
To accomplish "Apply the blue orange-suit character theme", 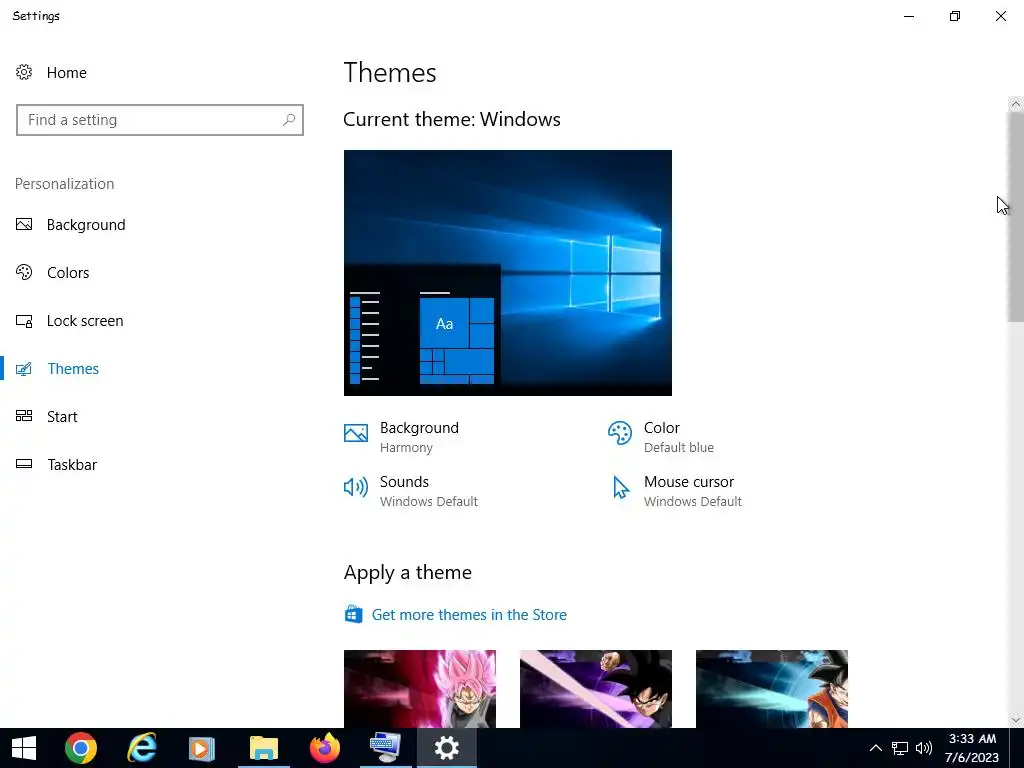I will coord(772,689).
